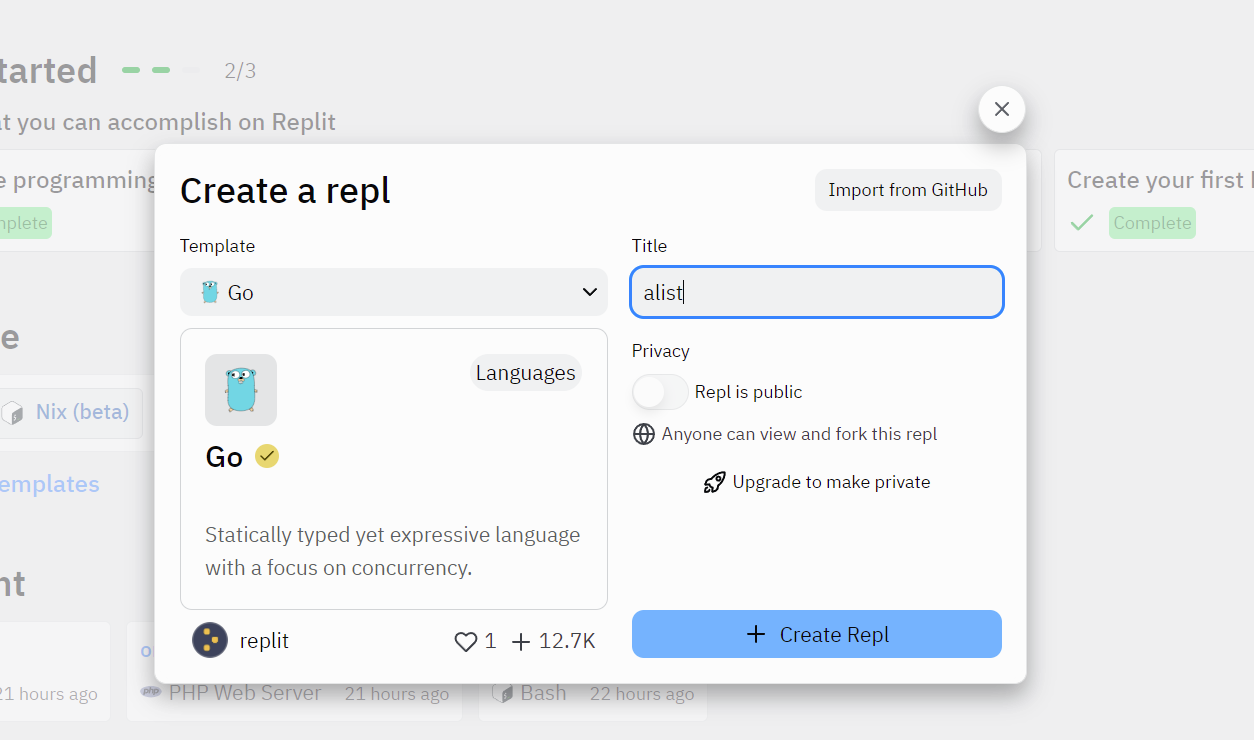1254x740 pixels.
Task: Click the rocket icon beside Upgrade
Action: [x=714, y=482]
